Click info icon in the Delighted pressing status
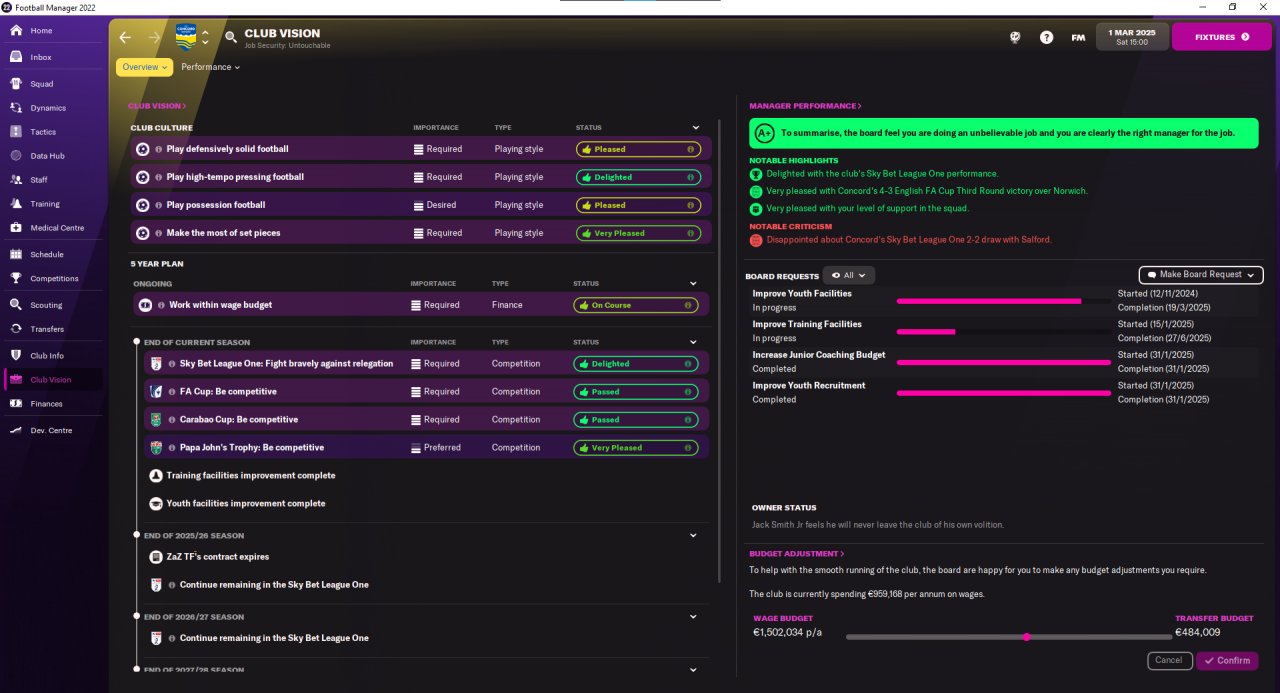This screenshot has height=693, width=1280. click(690, 177)
